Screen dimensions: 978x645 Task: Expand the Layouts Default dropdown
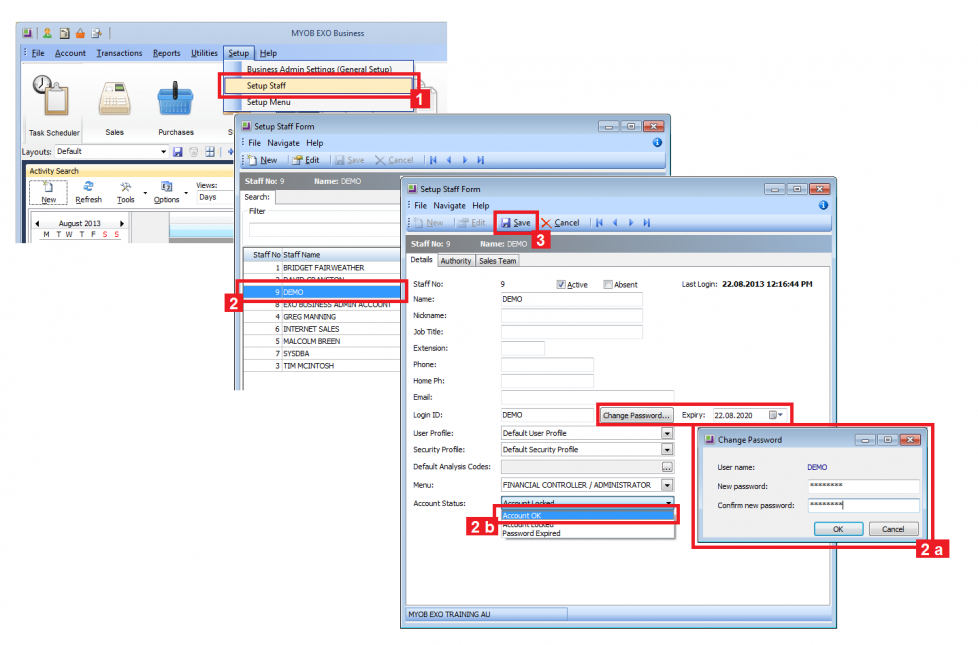point(163,152)
